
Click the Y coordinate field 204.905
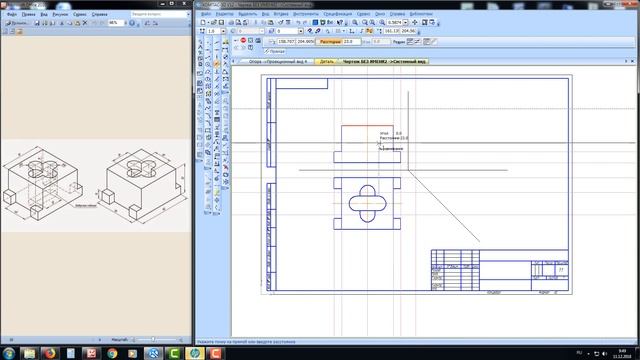click(306, 41)
